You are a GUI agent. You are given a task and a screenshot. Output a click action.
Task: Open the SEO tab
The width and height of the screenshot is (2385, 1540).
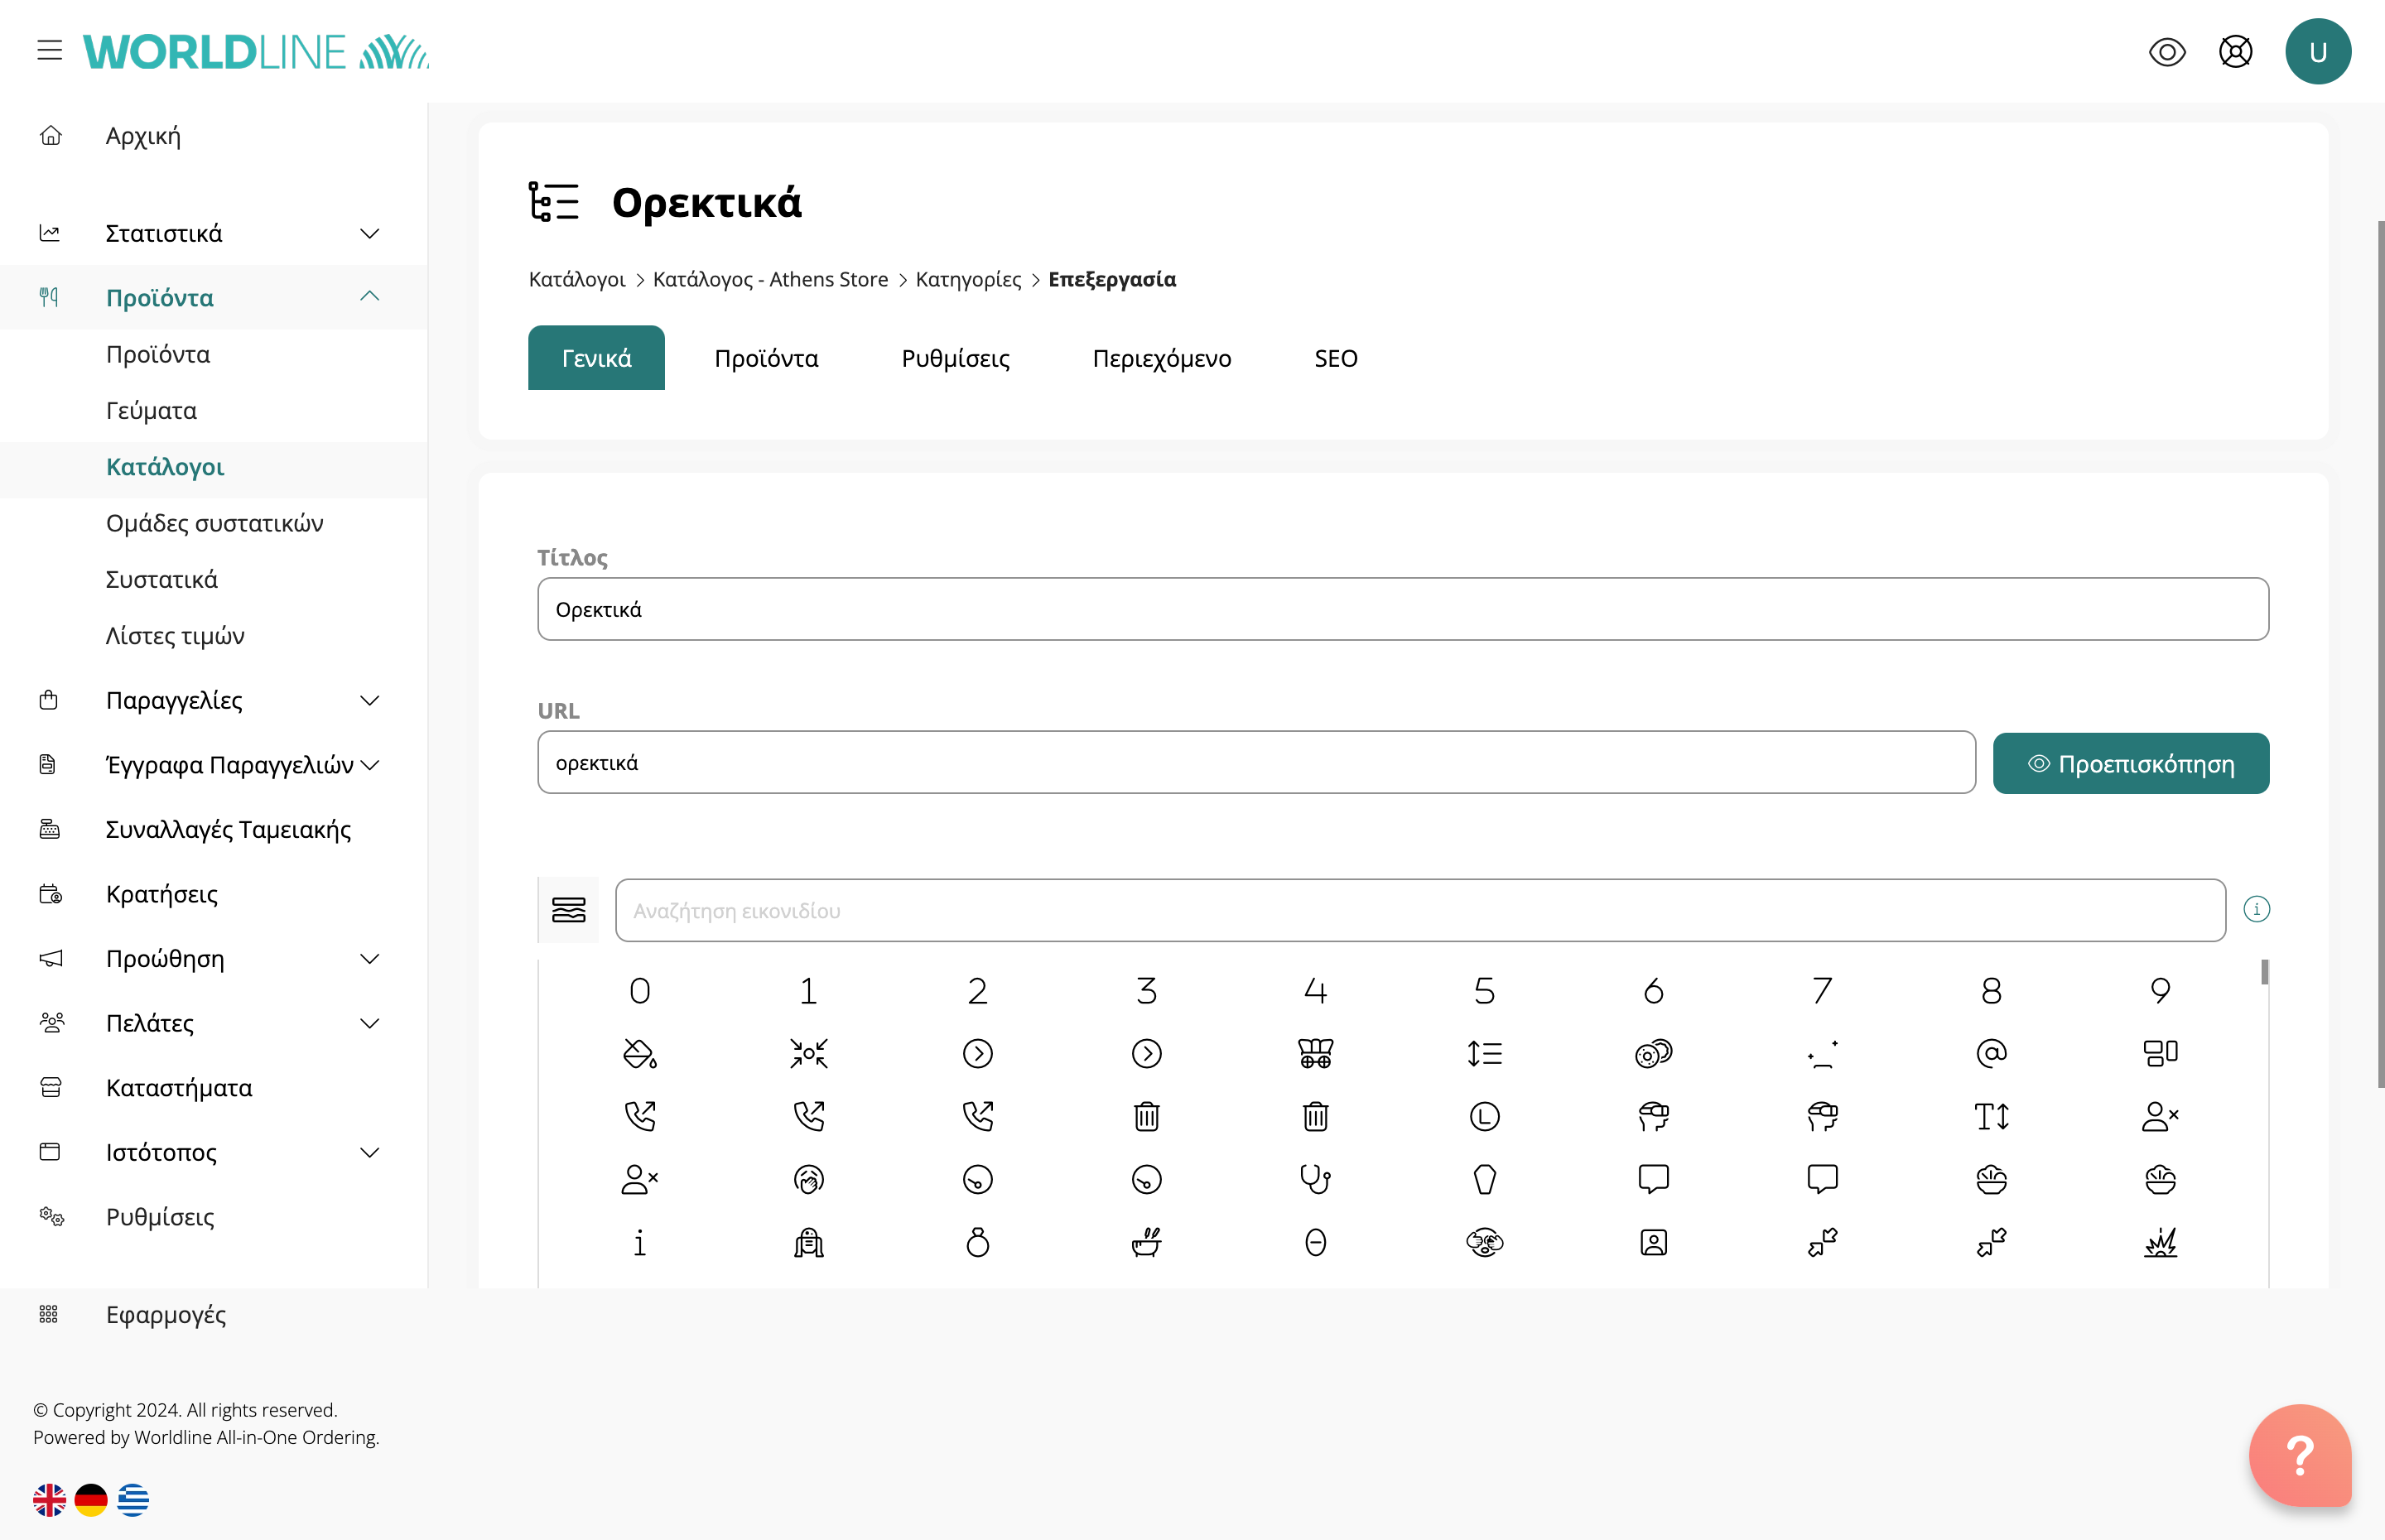point(1335,358)
